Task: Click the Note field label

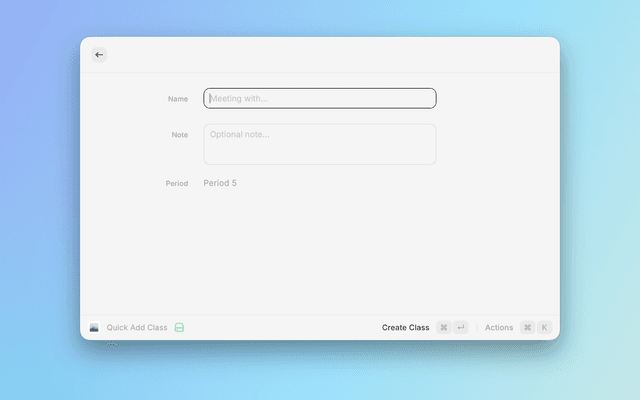Action: [x=179, y=134]
